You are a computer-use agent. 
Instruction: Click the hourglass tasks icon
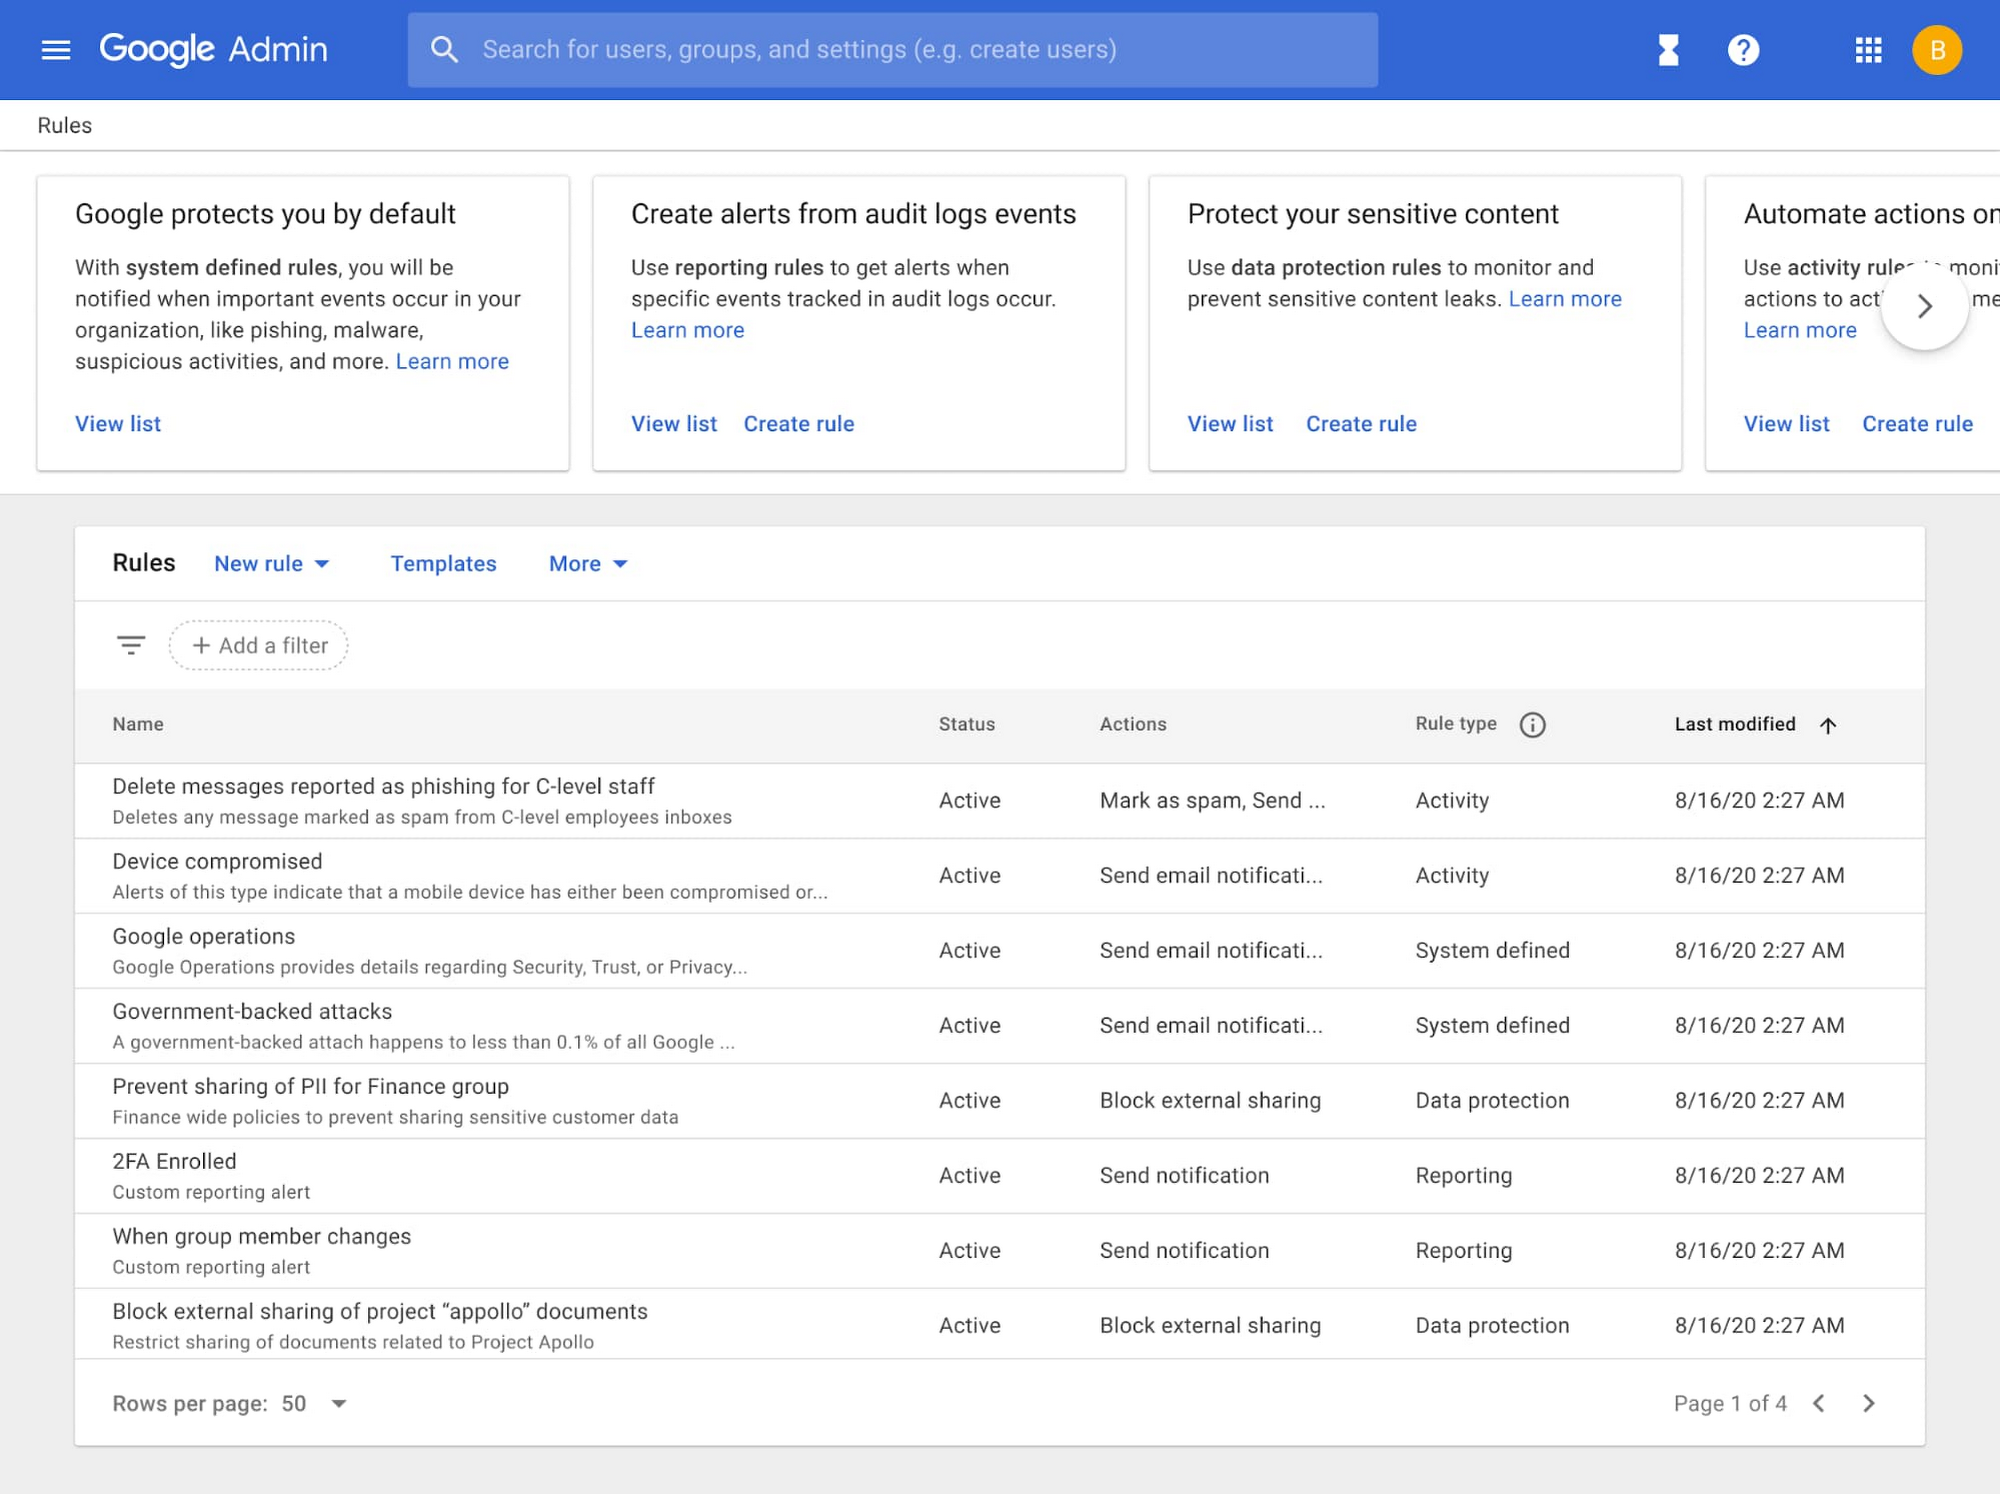pyautogui.click(x=1668, y=49)
